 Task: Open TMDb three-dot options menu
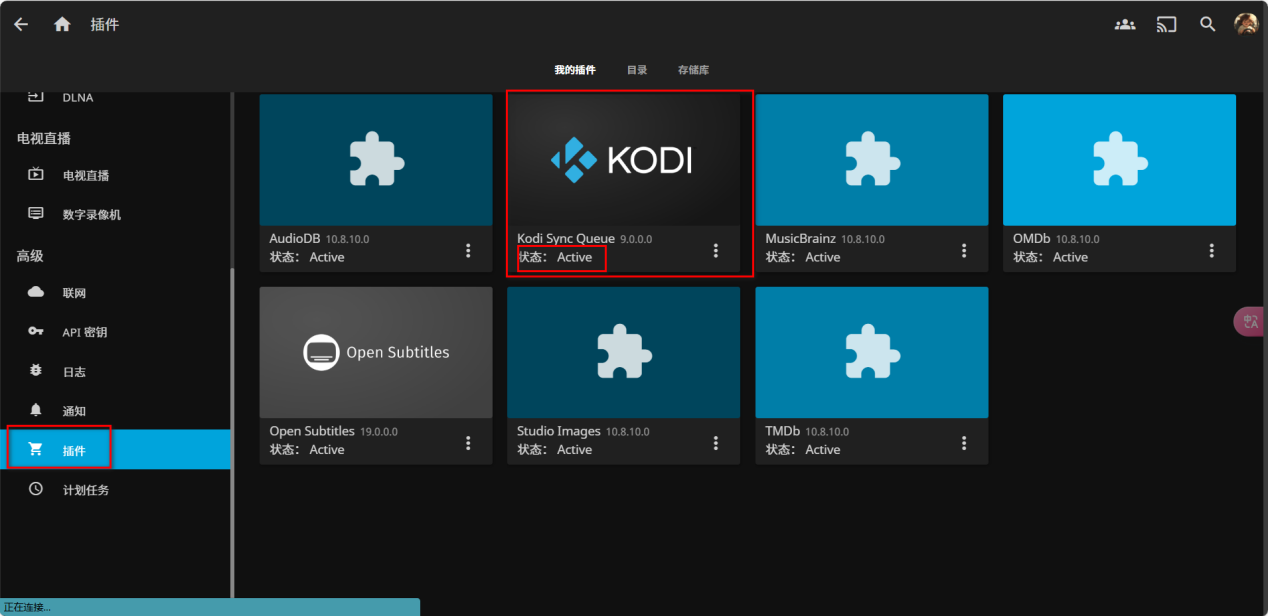click(x=964, y=442)
